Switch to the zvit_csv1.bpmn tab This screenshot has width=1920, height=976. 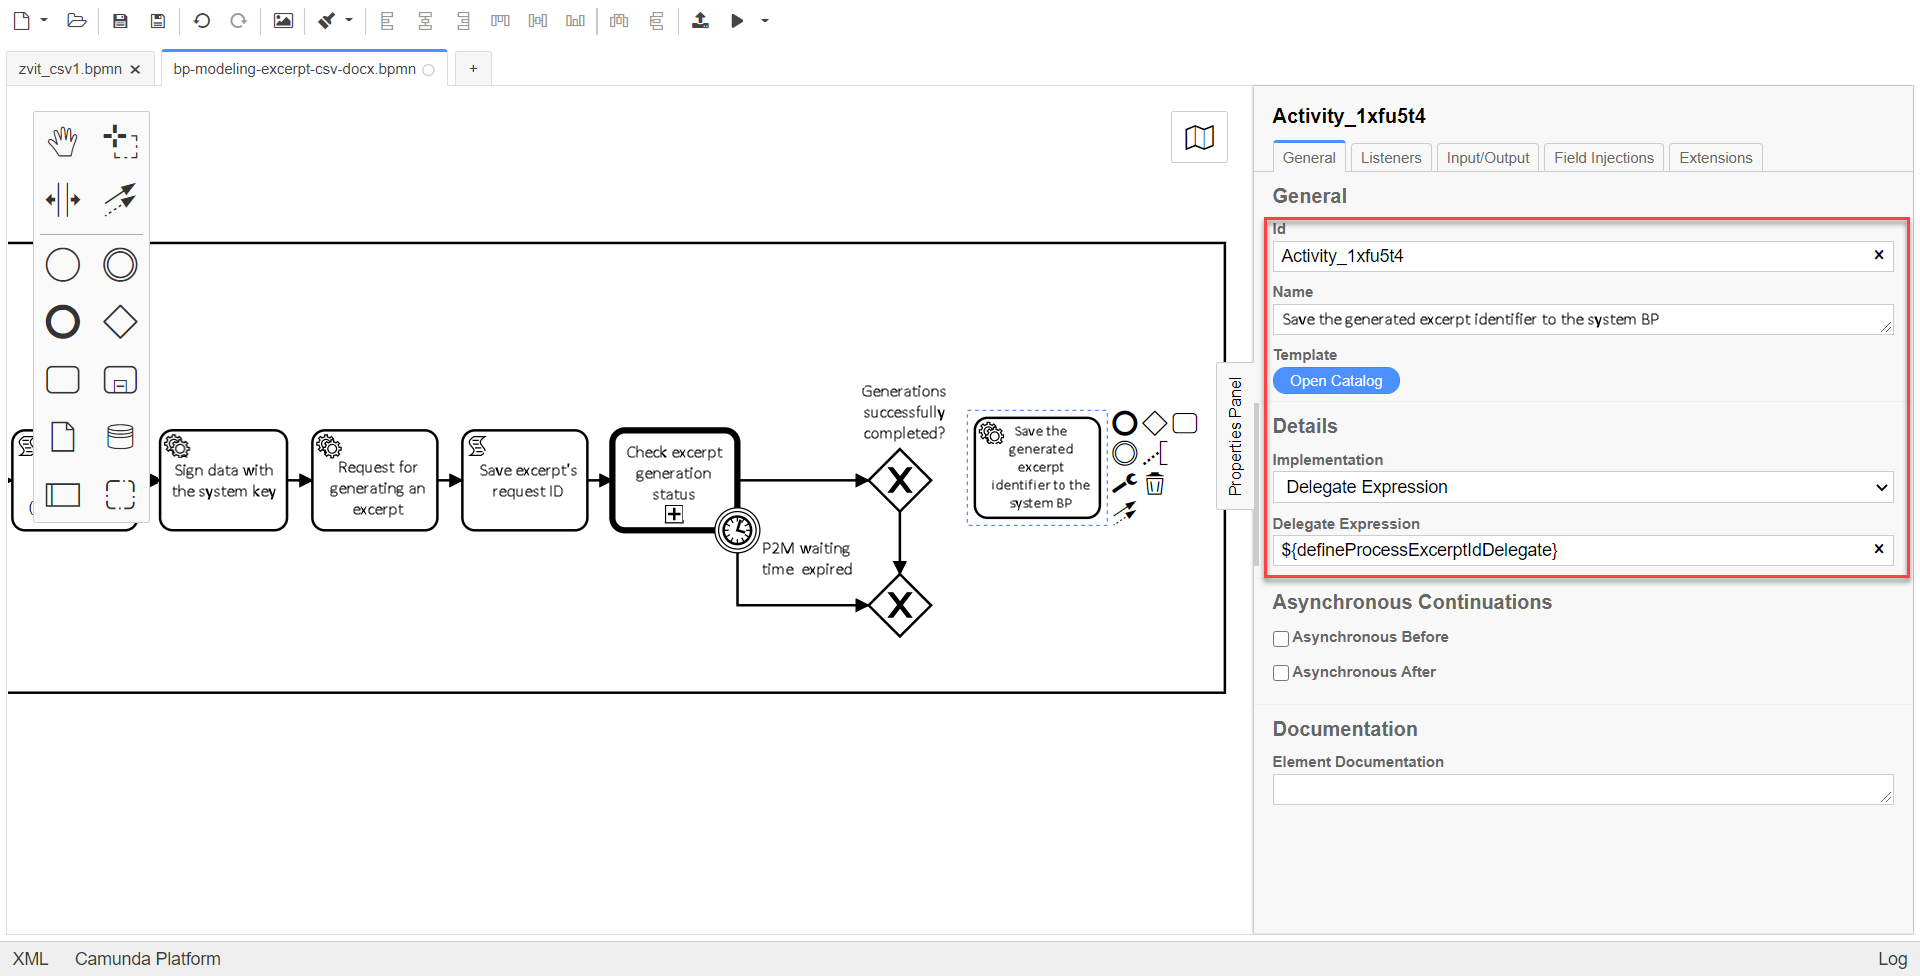point(70,69)
